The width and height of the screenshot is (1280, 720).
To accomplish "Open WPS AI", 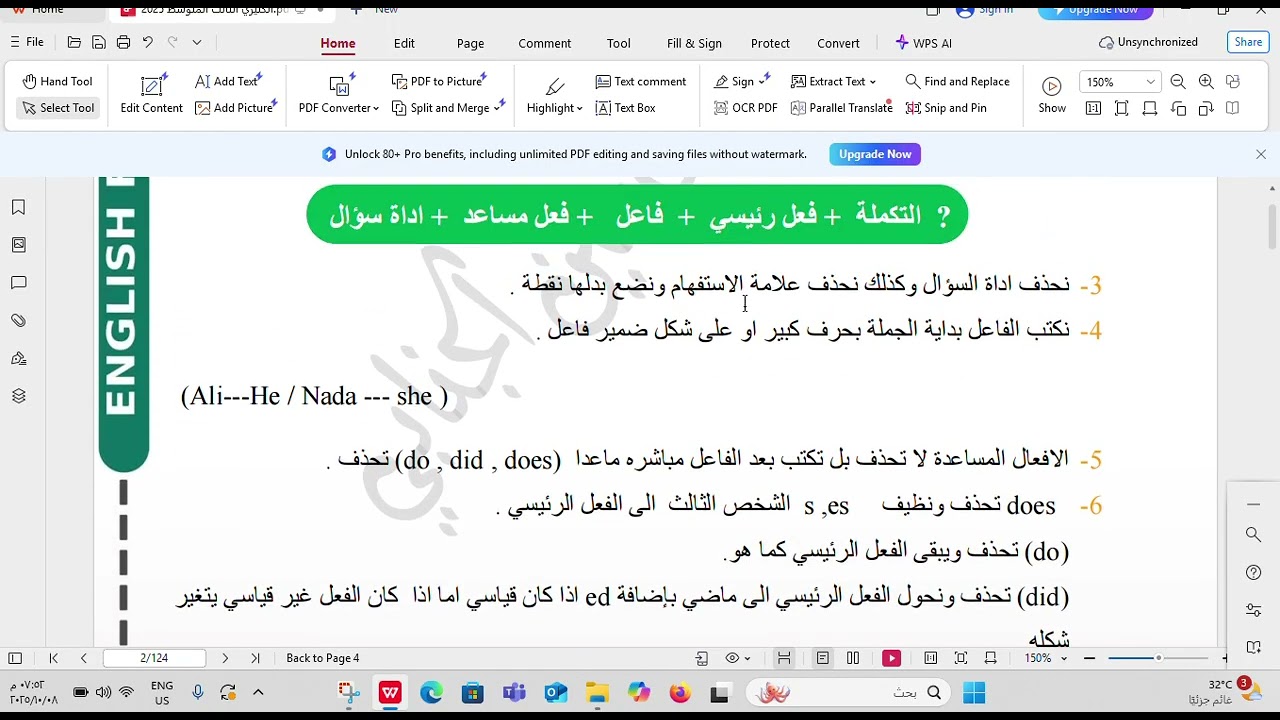I will point(923,43).
